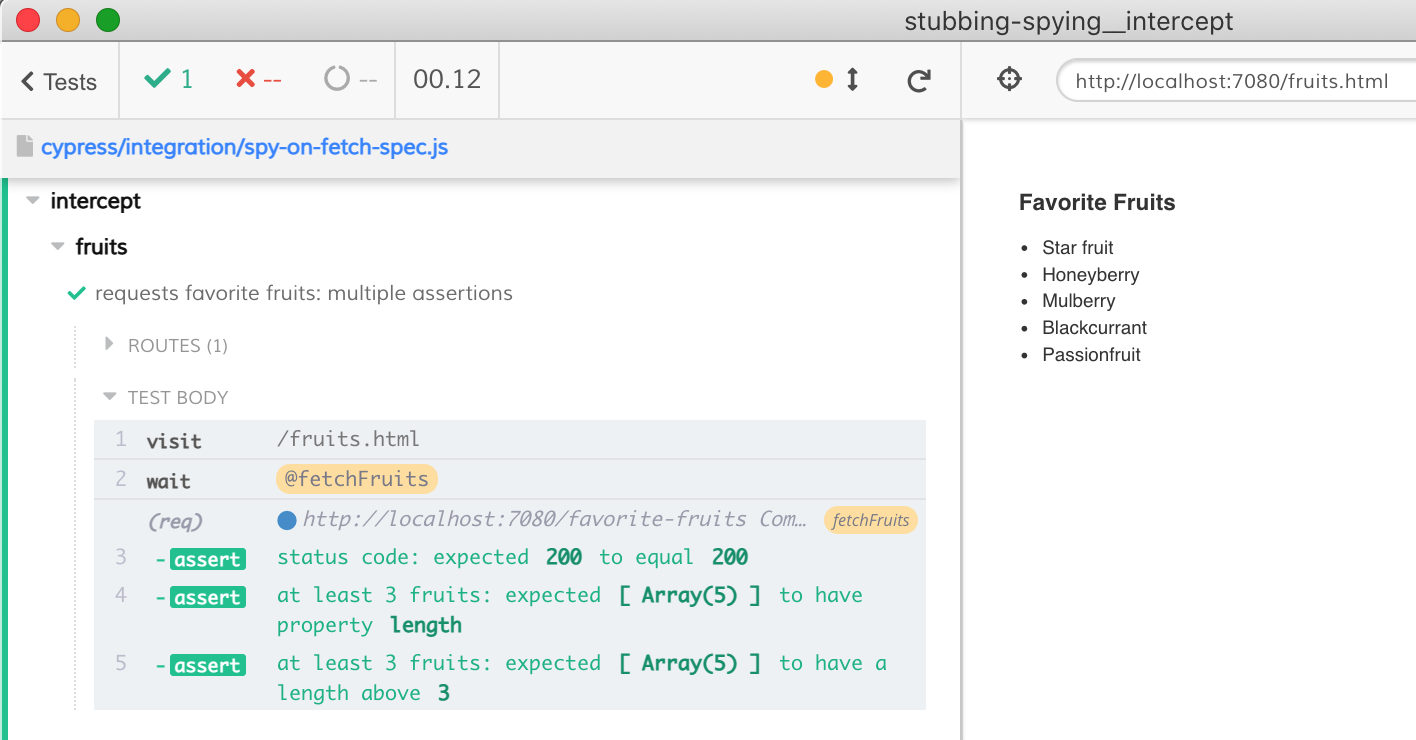
Task: Select the status code 200 assertion
Action: (x=510, y=558)
